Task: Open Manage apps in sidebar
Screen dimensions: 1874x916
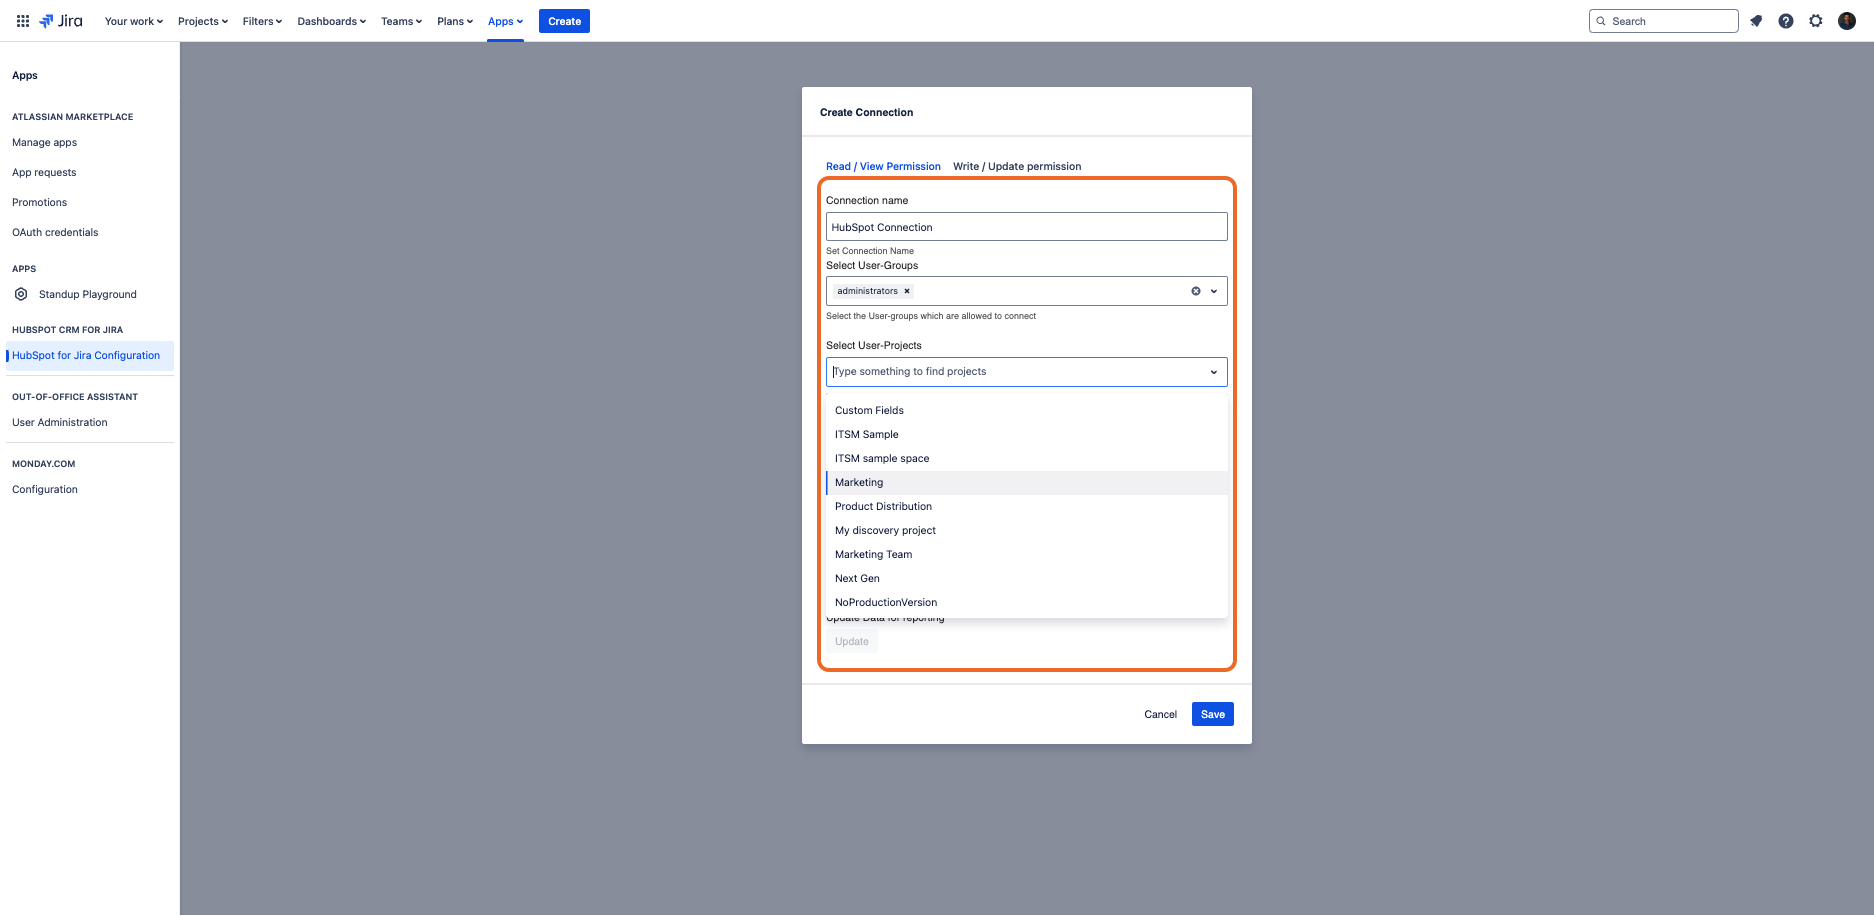Action: pos(45,142)
